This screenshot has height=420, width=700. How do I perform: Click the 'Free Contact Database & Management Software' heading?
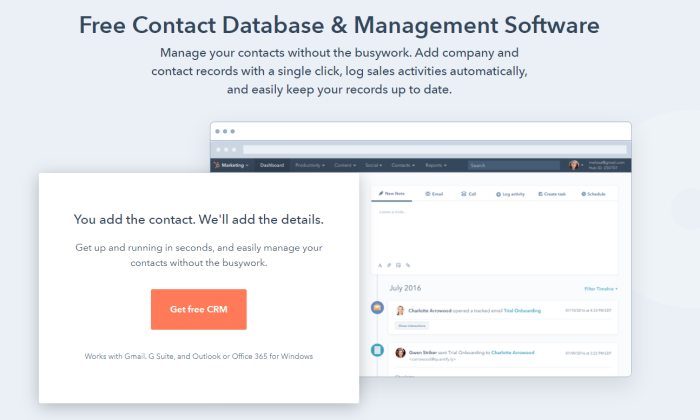tap(339, 25)
